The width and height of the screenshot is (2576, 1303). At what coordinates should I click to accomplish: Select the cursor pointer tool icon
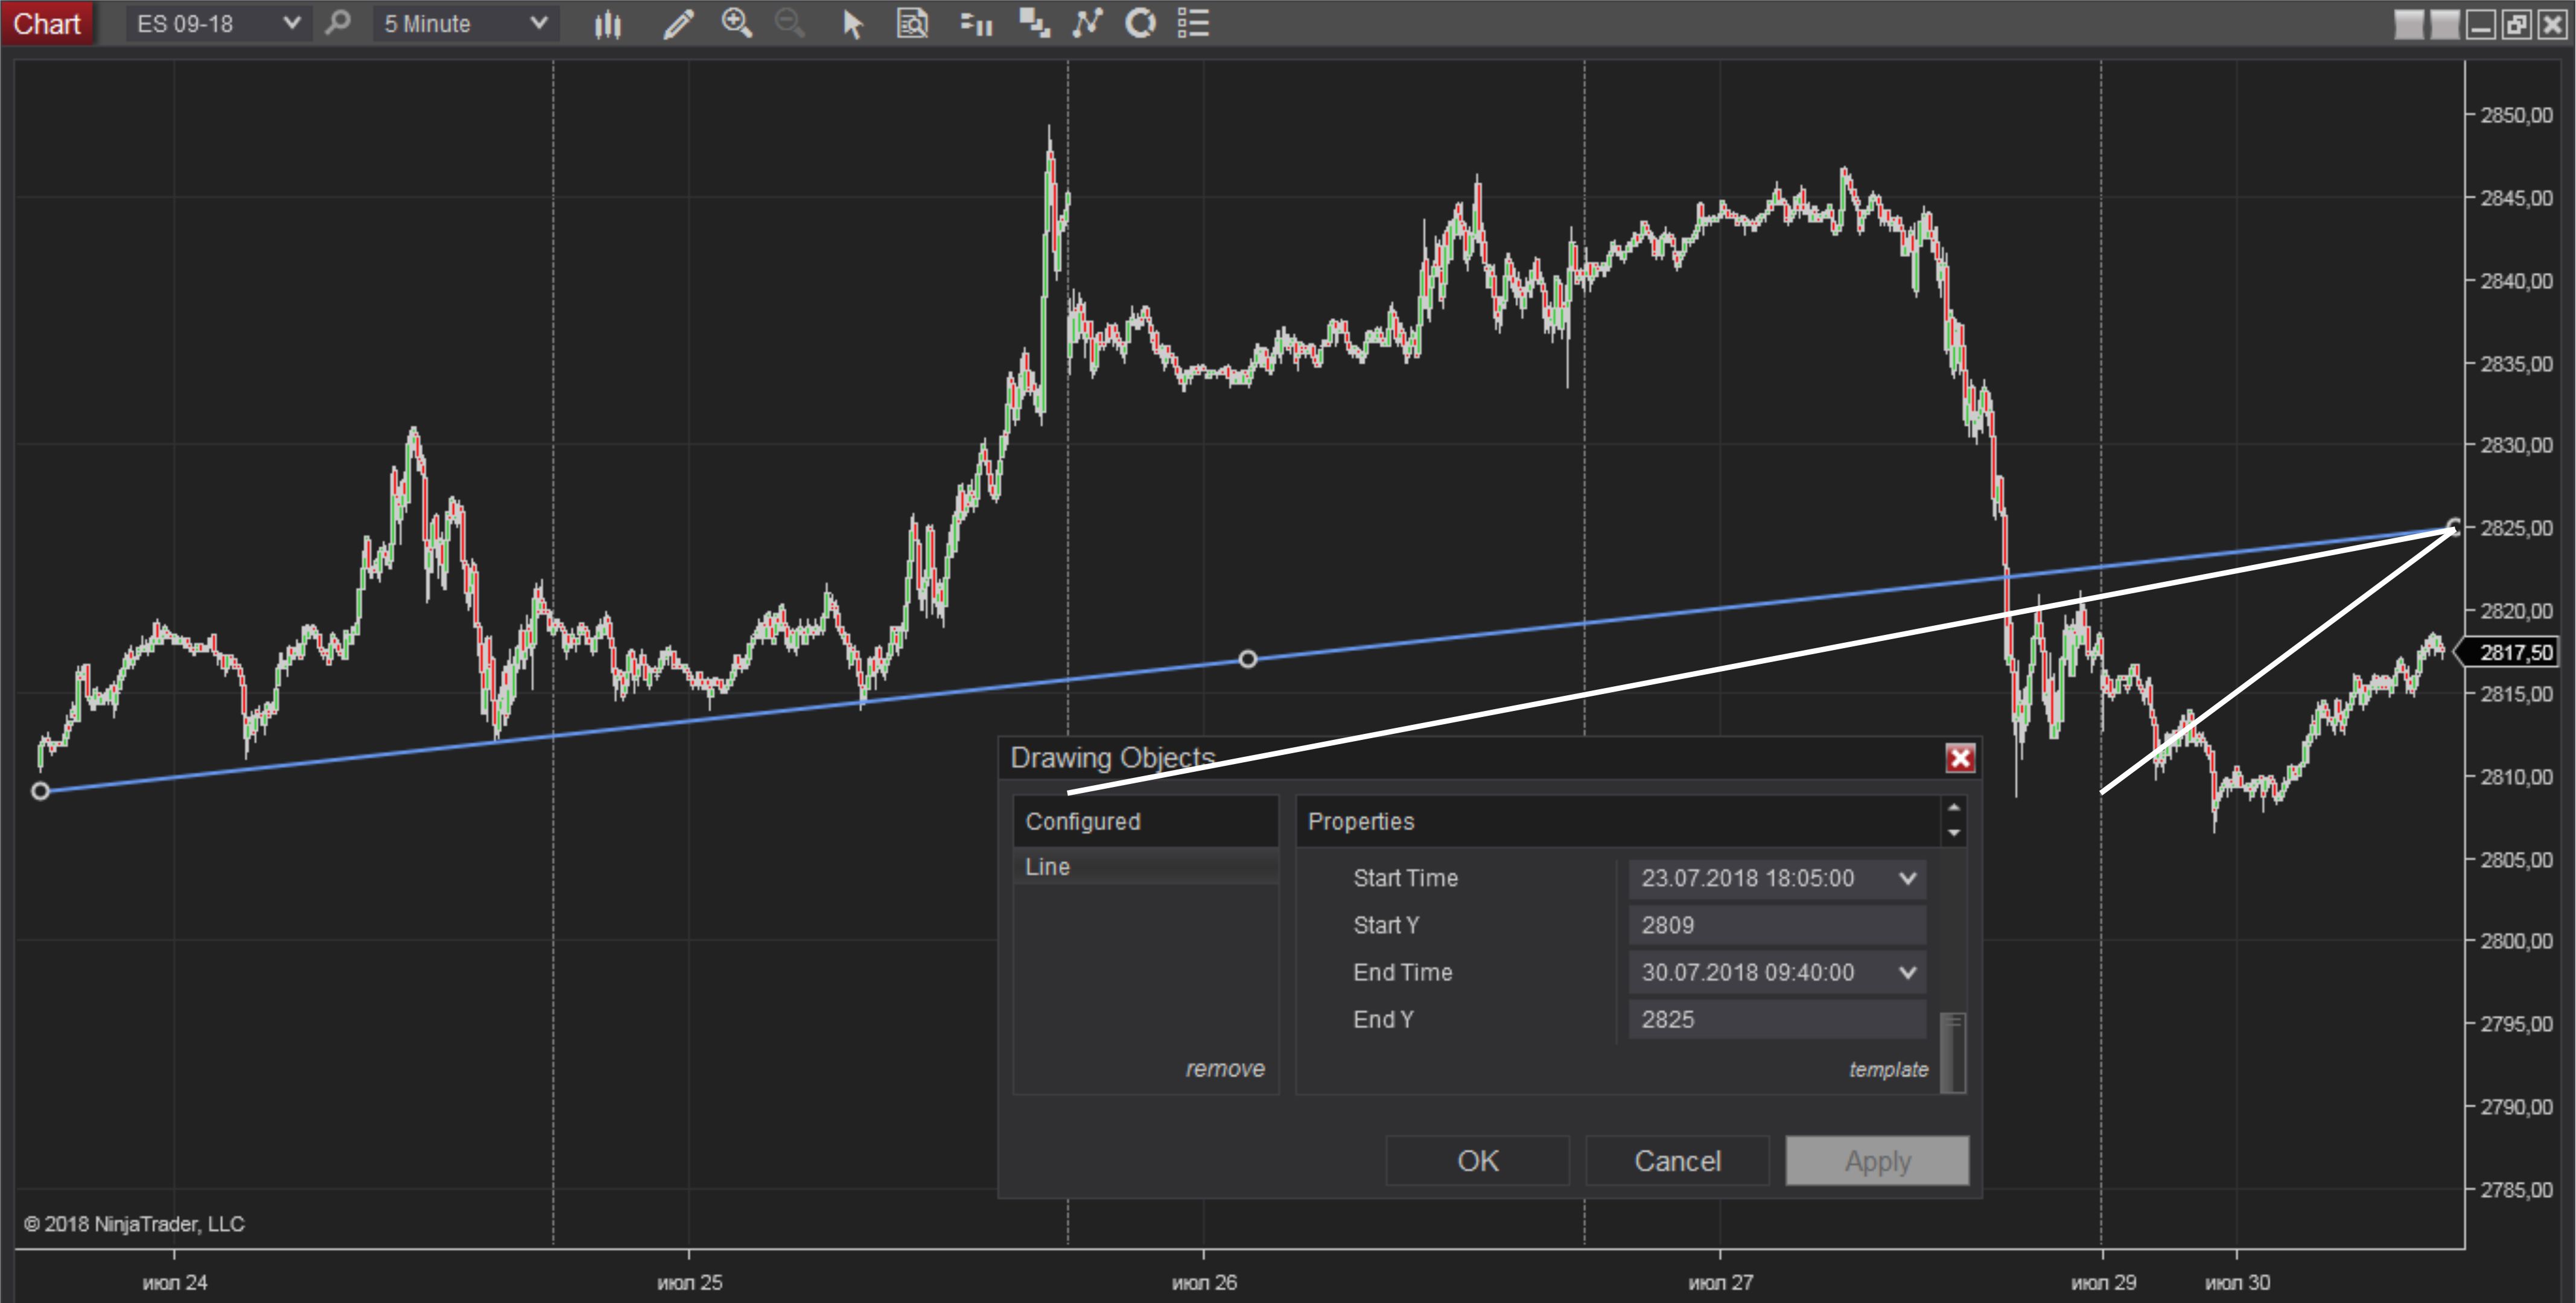852,23
